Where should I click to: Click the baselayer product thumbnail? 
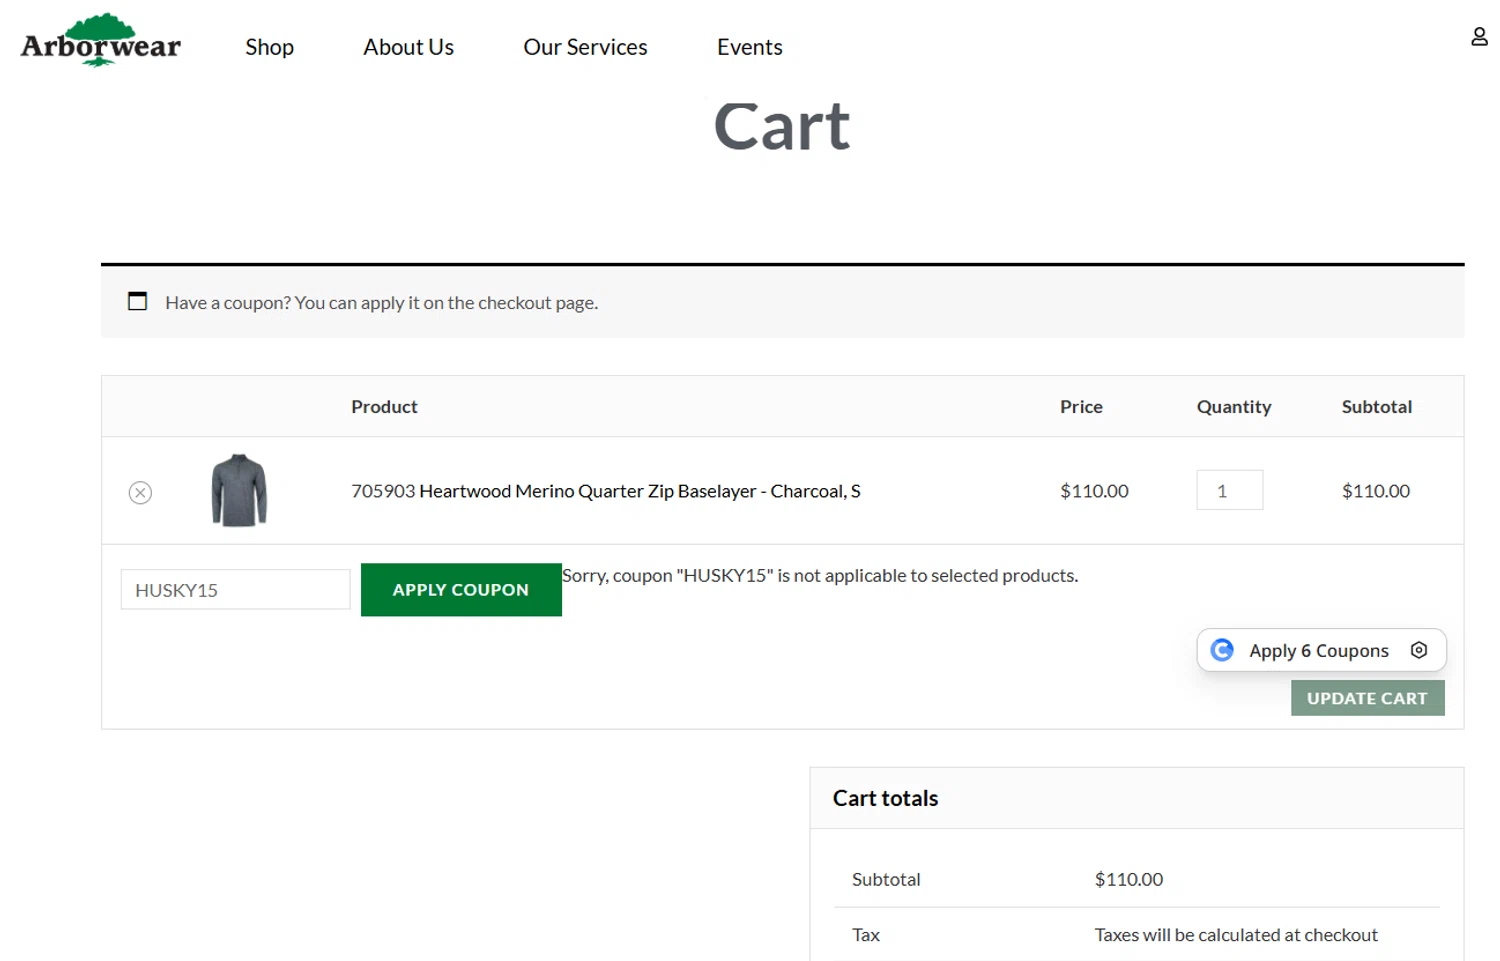click(x=239, y=490)
